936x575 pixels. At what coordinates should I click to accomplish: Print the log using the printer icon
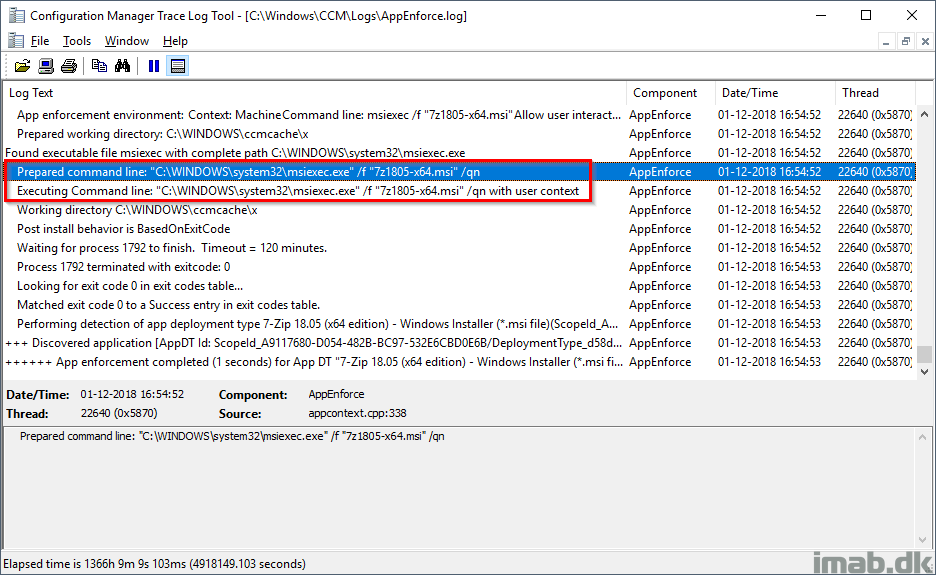69,66
